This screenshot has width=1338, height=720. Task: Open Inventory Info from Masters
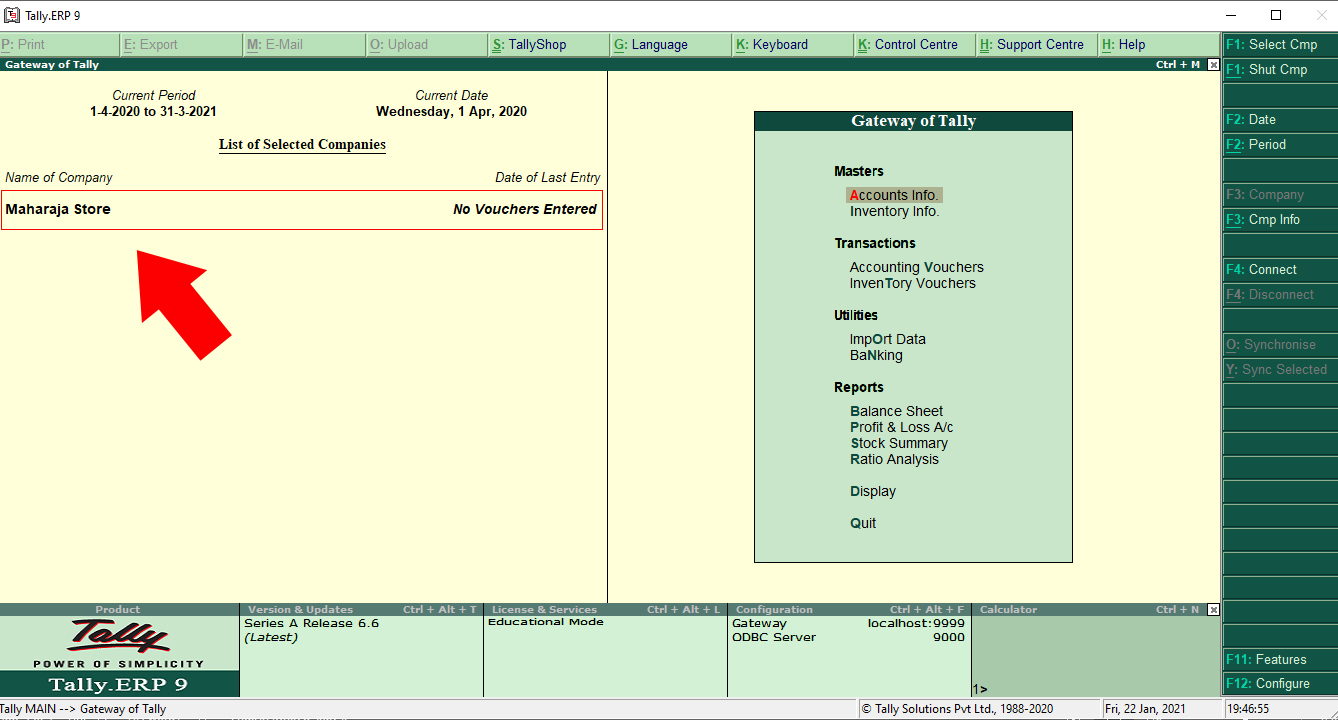[894, 211]
